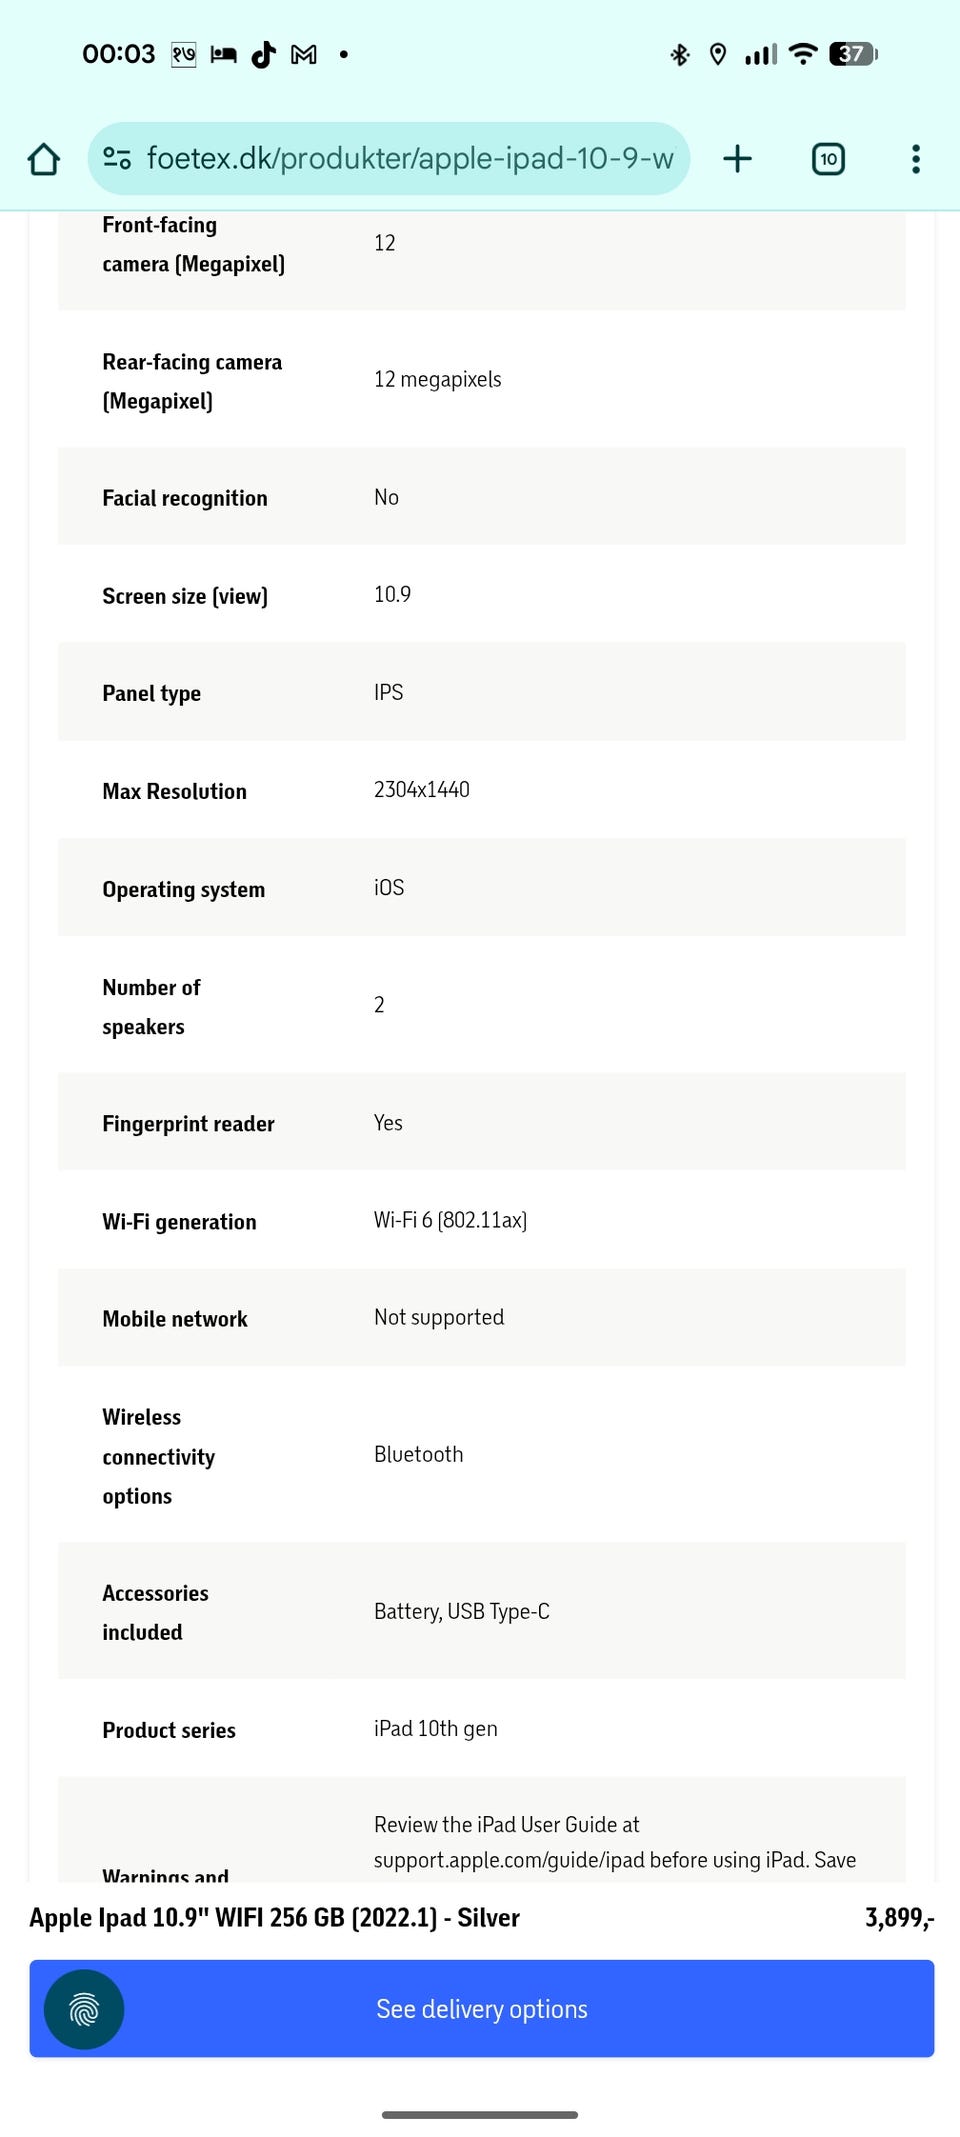Tap the 3,899,- price label
Screen dimensions: 960x2137
pyautogui.click(x=898, y=1917)
